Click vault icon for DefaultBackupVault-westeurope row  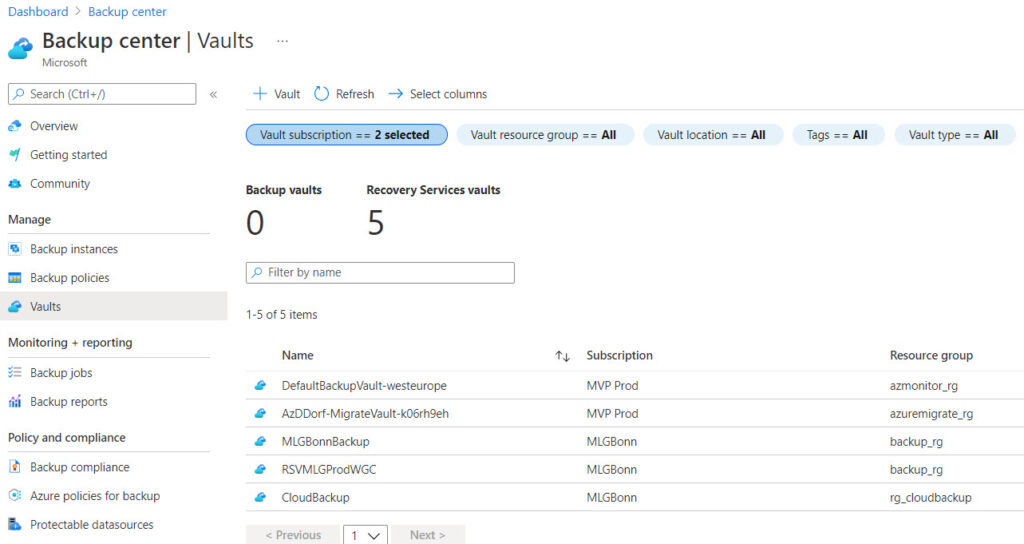pos(261,385)
